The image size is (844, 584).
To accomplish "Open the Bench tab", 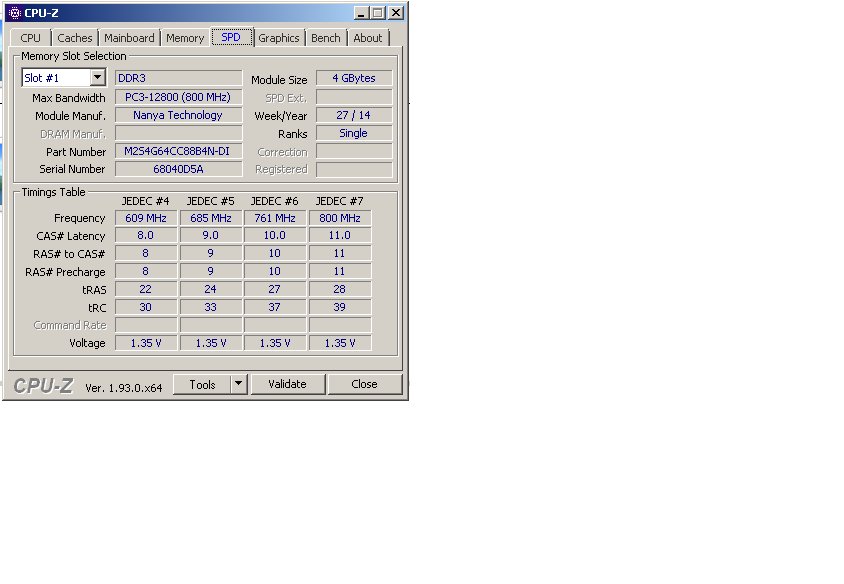I will point(326,38).
